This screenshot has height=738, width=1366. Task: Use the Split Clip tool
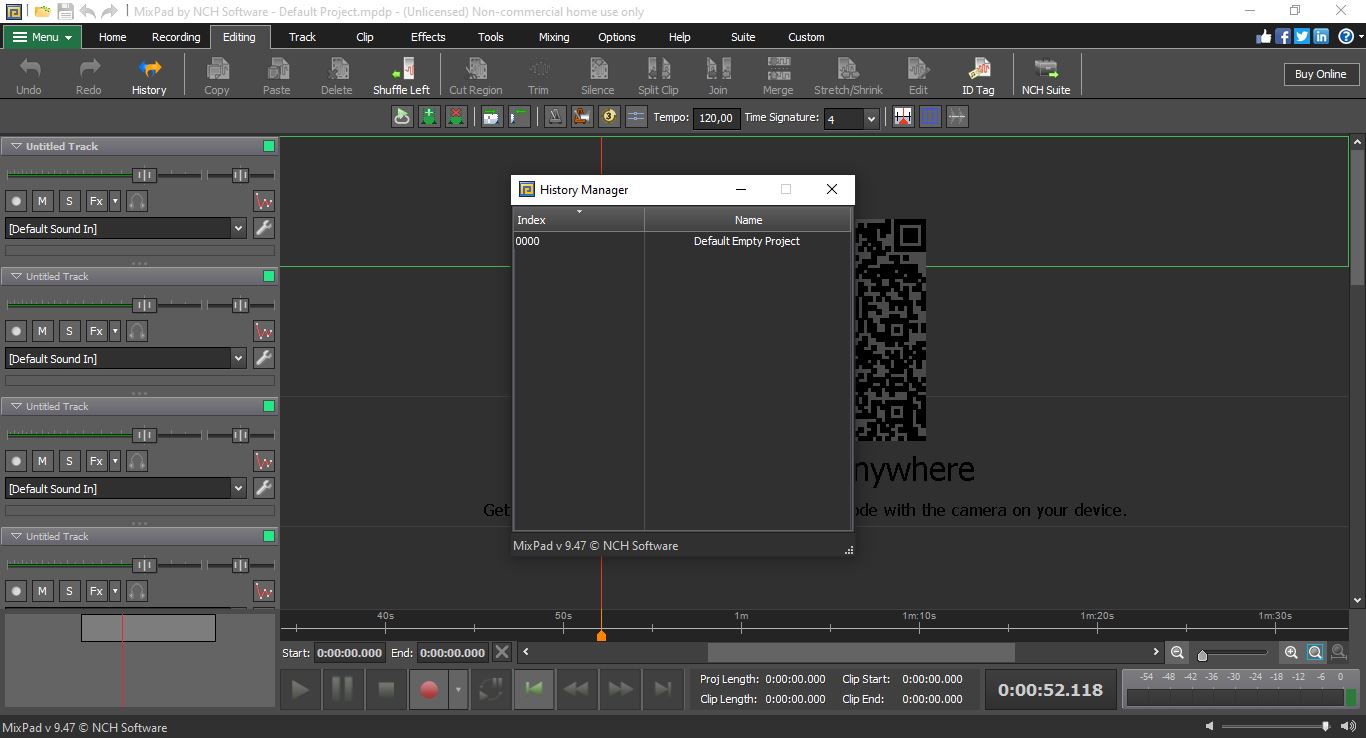click(658, 77)
